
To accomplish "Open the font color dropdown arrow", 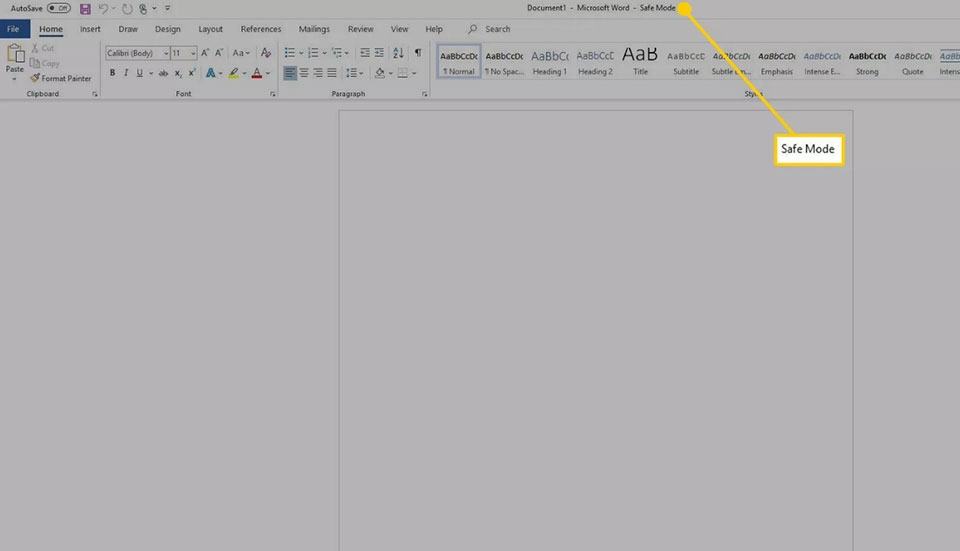I will click(268, 73).
